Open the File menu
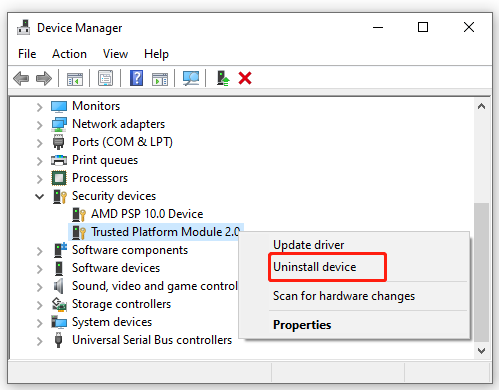The image size is (499, 390). (x=27, y=54)
